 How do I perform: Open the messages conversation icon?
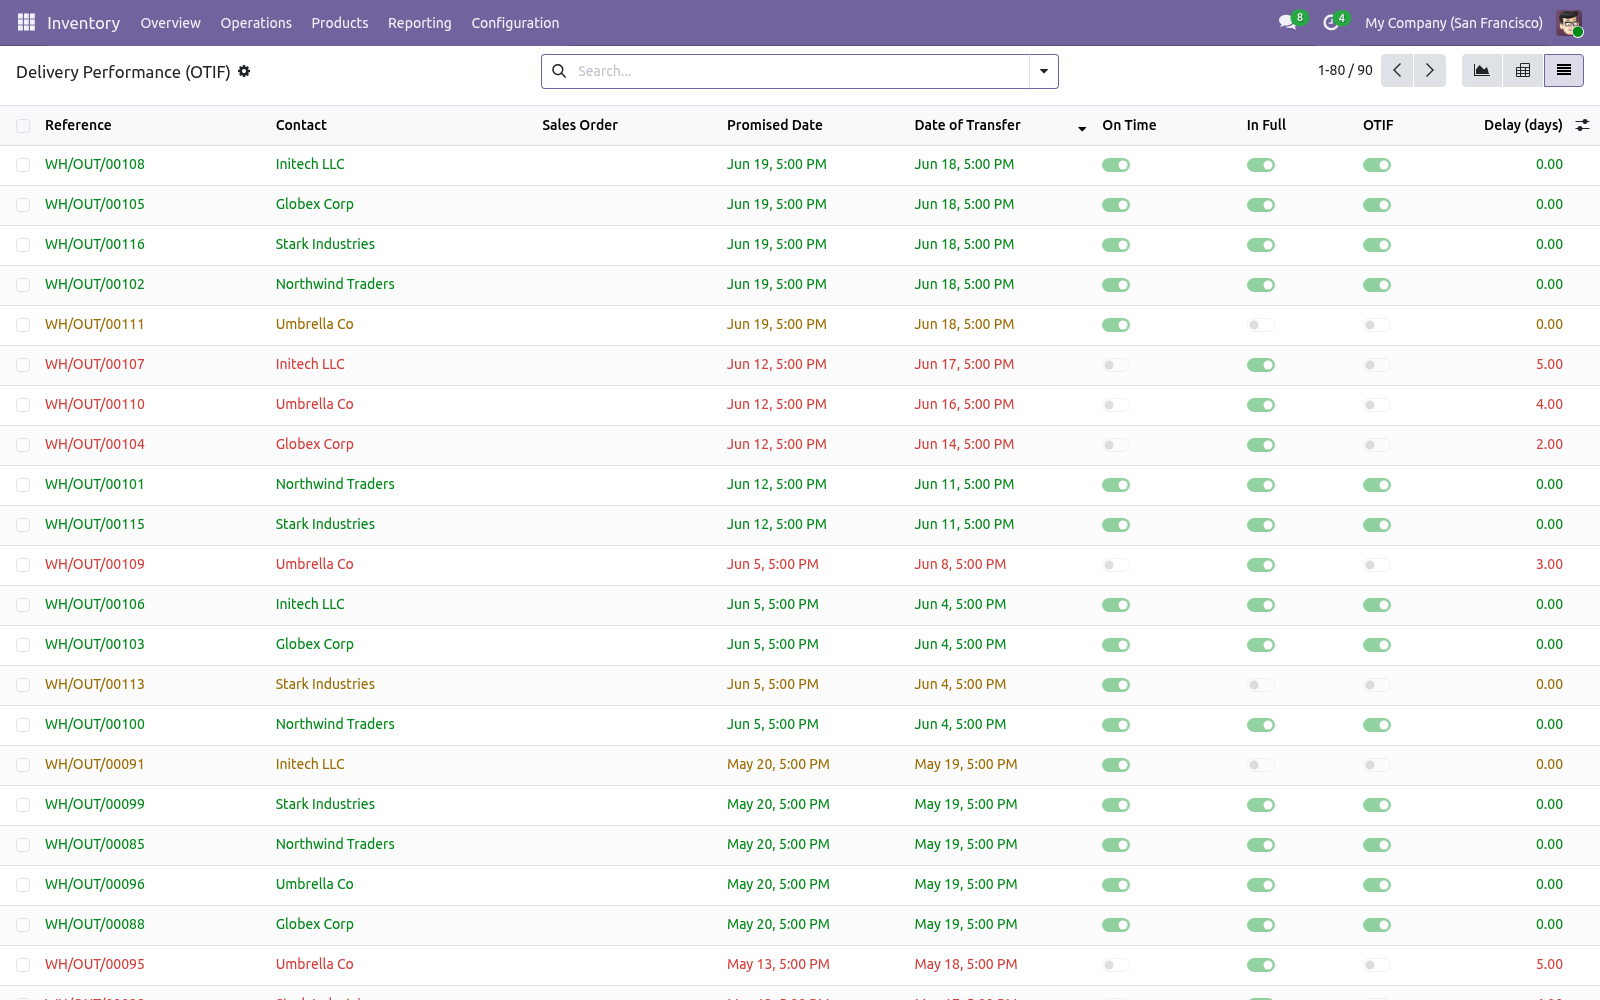(1287, 22)
